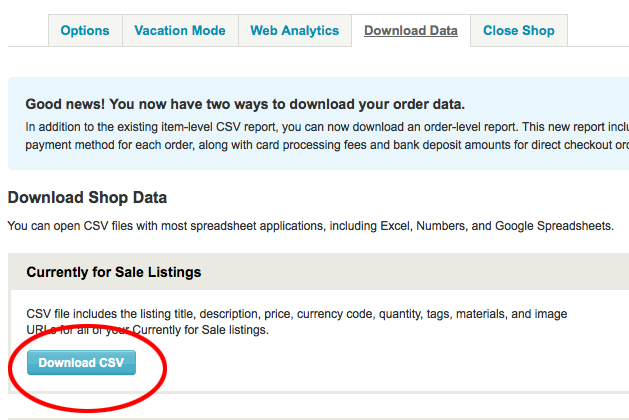The height and width of the screenshot is (420, 629).
Task: Switch to the Vacation Mode tab
Action: click(x=180, y=30)
